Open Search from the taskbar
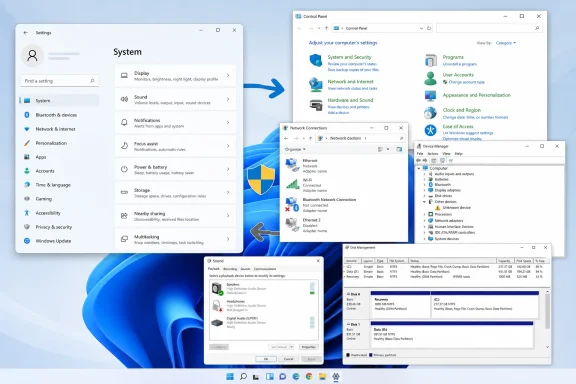This screenshot has height=384, width=576. [x=243, y=376]
